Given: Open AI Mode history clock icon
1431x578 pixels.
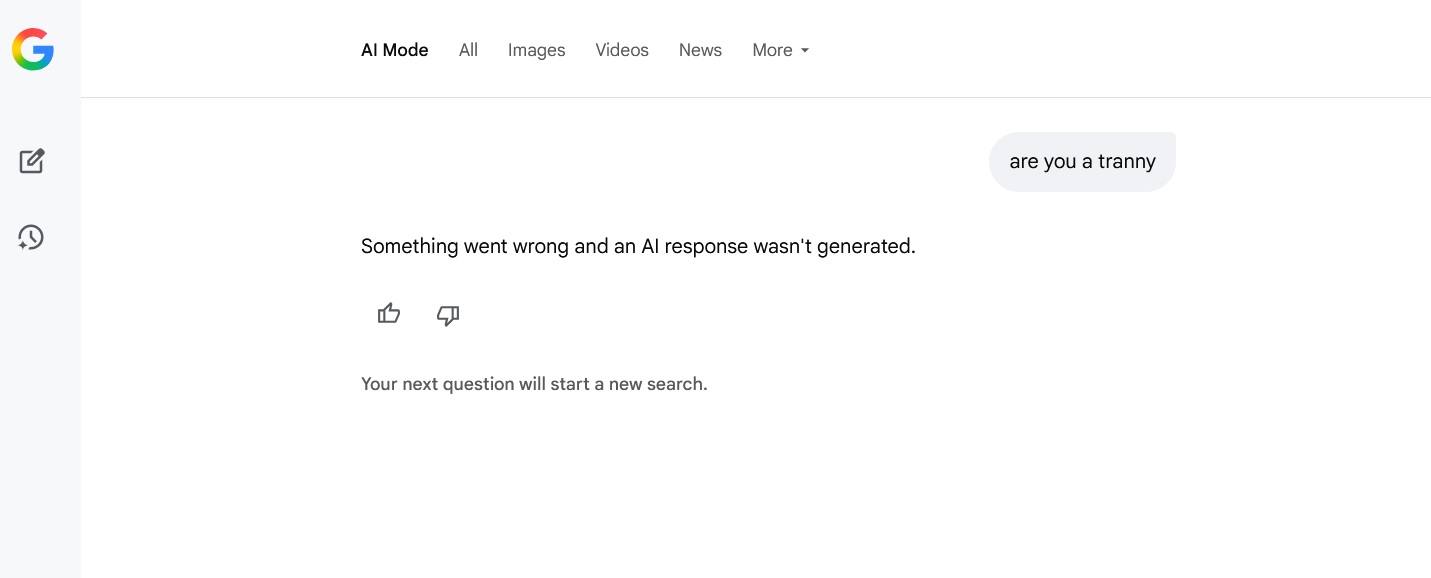Looking at the screenshot, I should tap(31, 237).
